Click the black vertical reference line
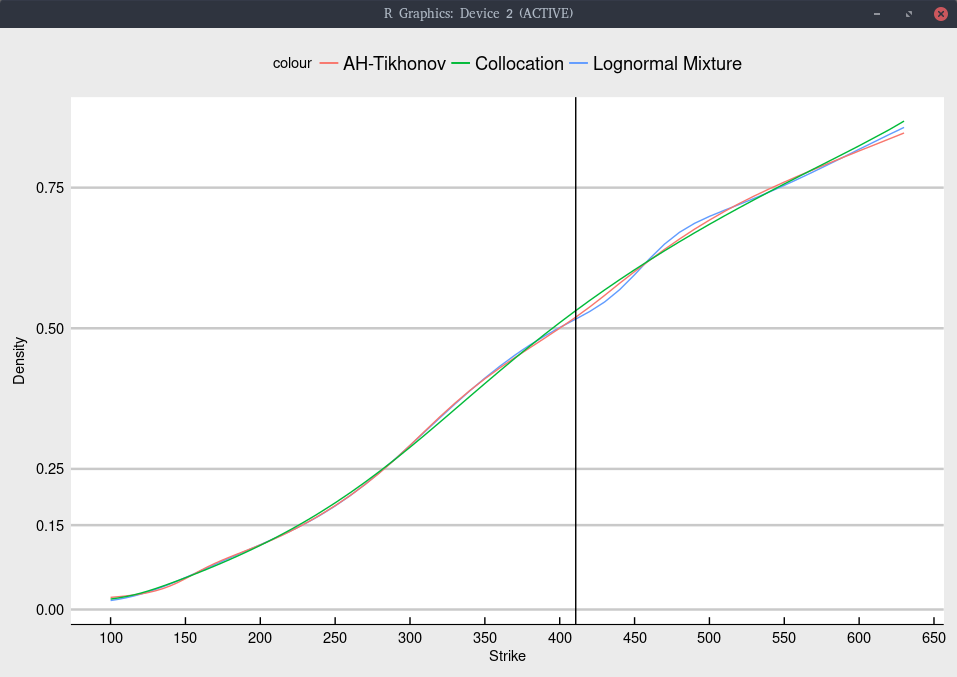Viewport: 957px width, 677px height. point(576,360)
